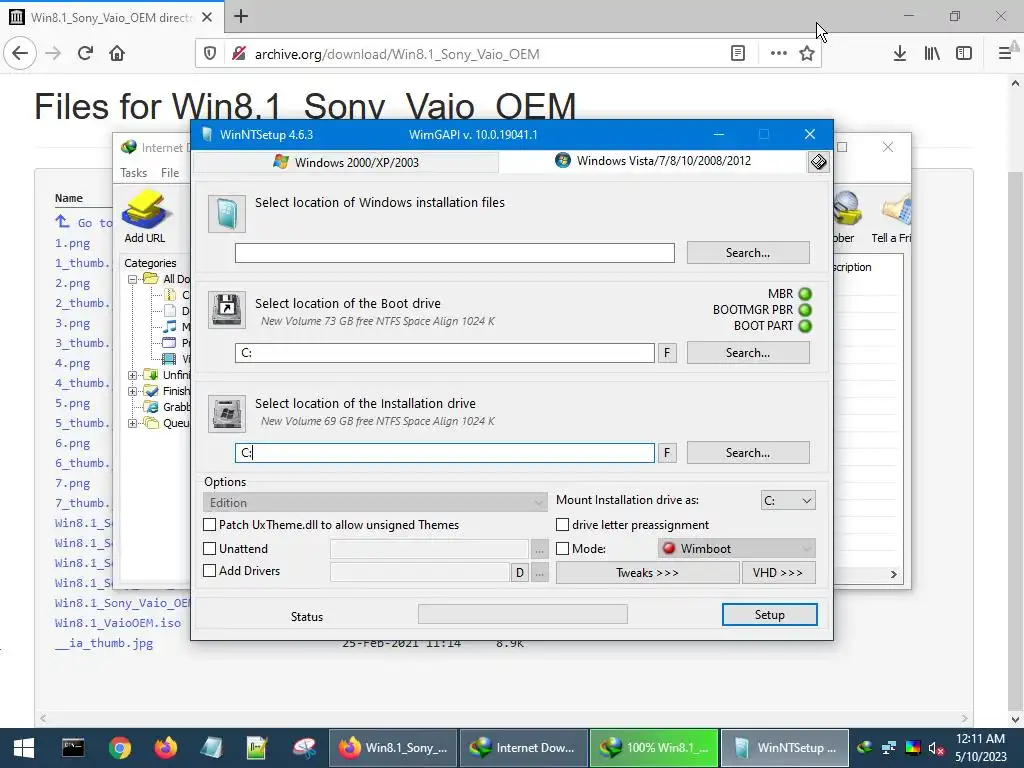Click the BOOTMGR PBR green status light

tap(805, 310)
